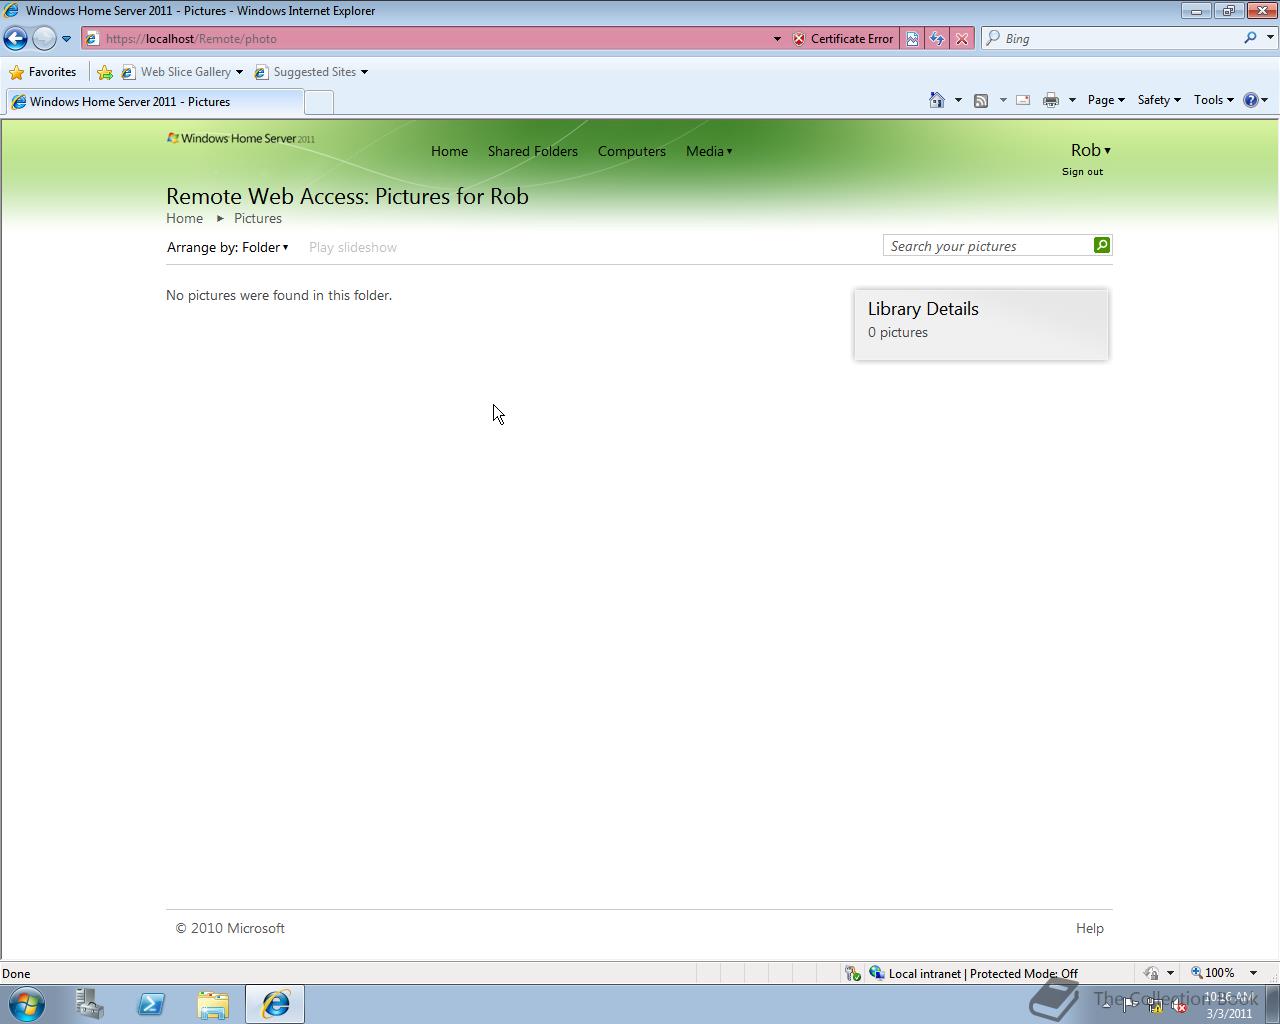Screen dimensions: 1280x1024
Task: Open the Suggested Sites link
Action: (x=311, y=72)
